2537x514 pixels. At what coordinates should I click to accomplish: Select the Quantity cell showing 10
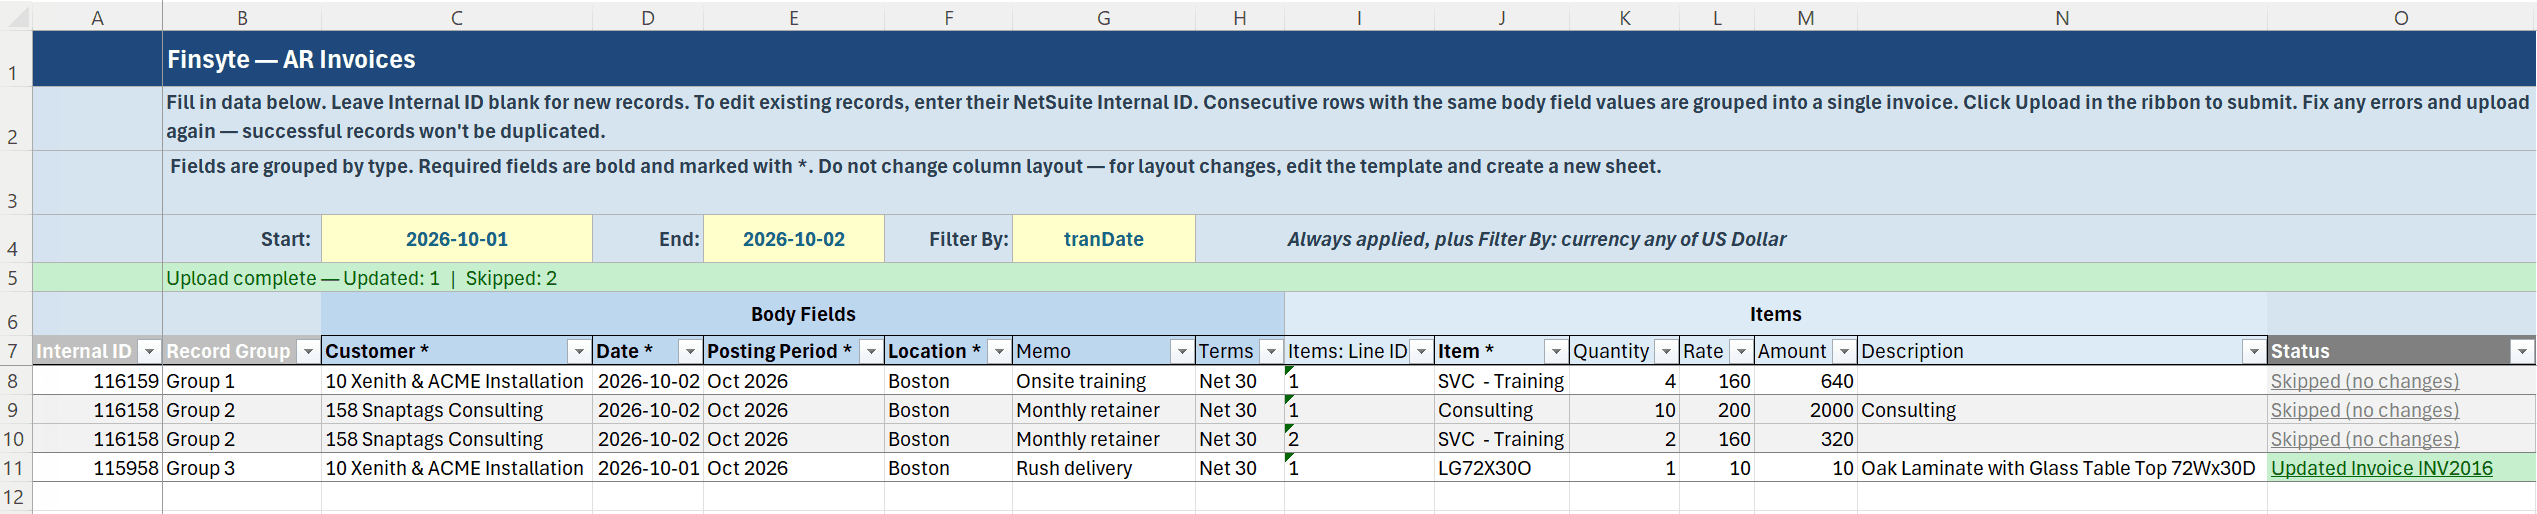pyautogui.click(x=1624, y=410)
